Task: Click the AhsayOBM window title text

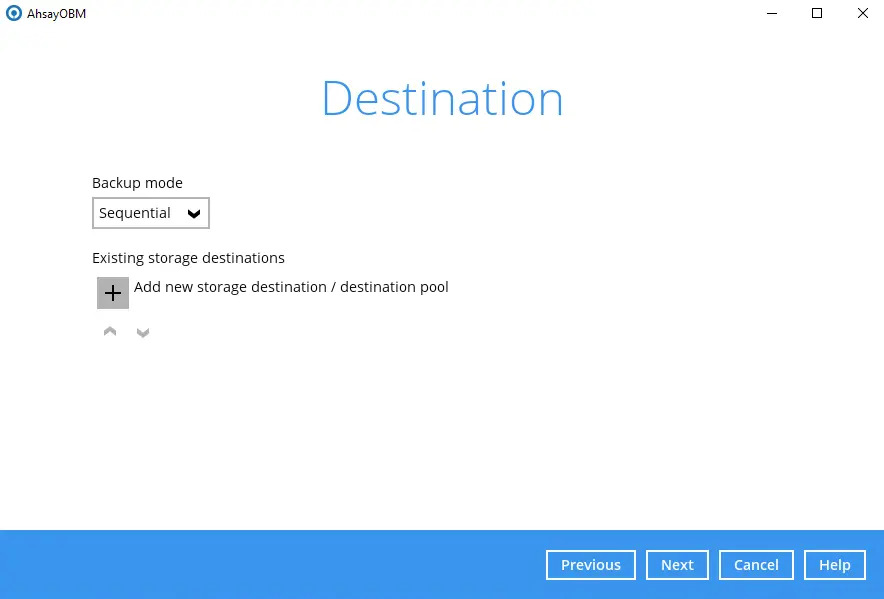Action: (x=56, y=14)
